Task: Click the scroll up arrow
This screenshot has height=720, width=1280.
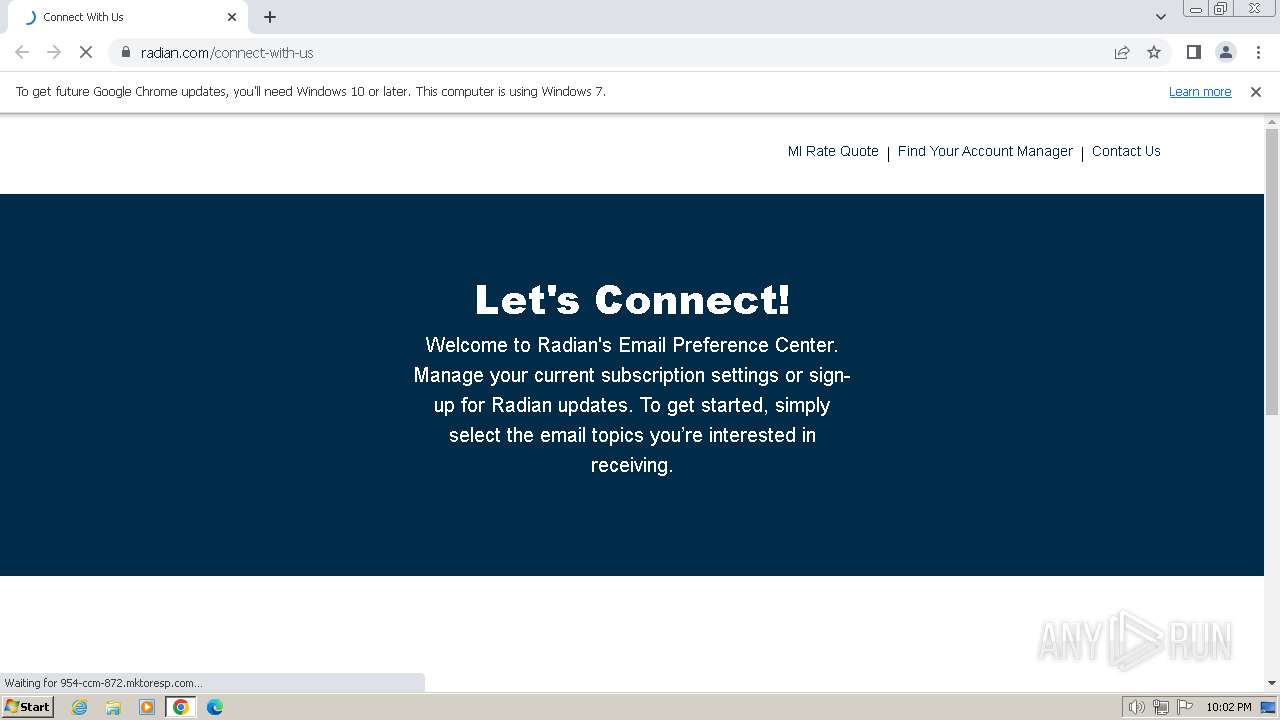Action: pos(1272,122)
